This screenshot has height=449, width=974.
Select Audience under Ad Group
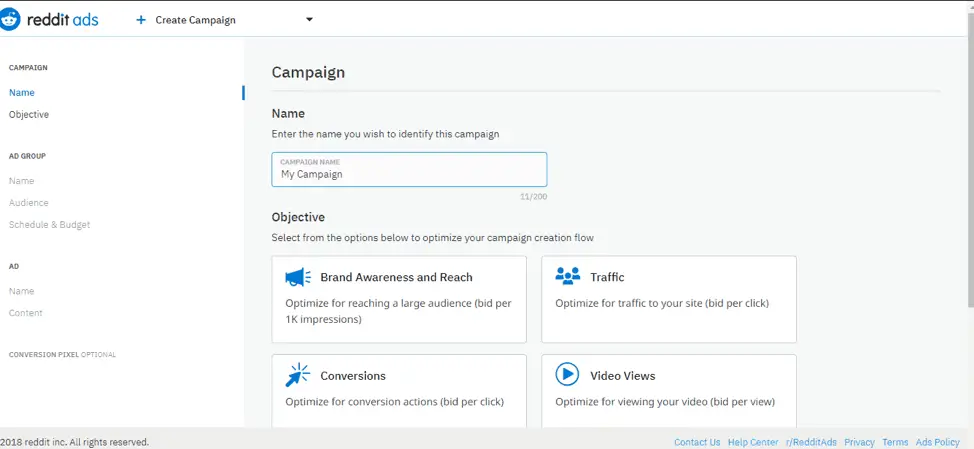click(x=29, y=202)
